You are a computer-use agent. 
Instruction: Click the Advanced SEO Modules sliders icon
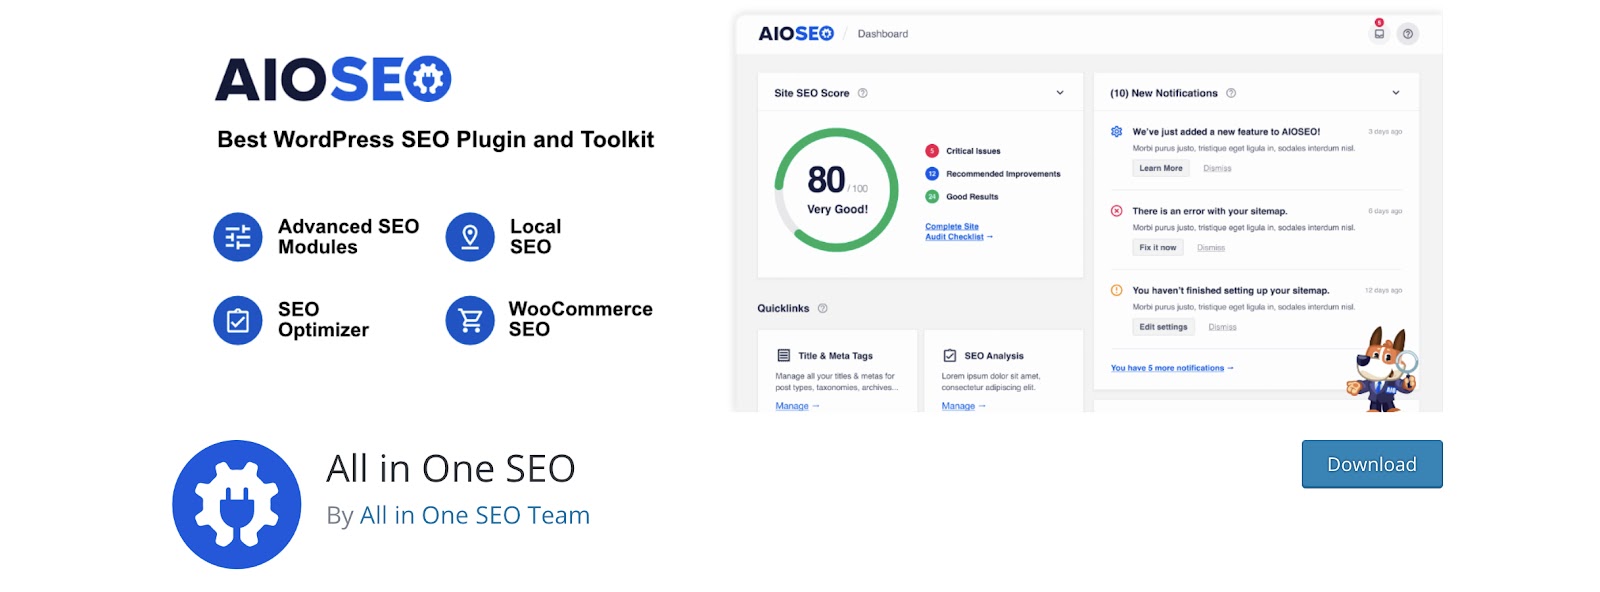coord(238,237)
